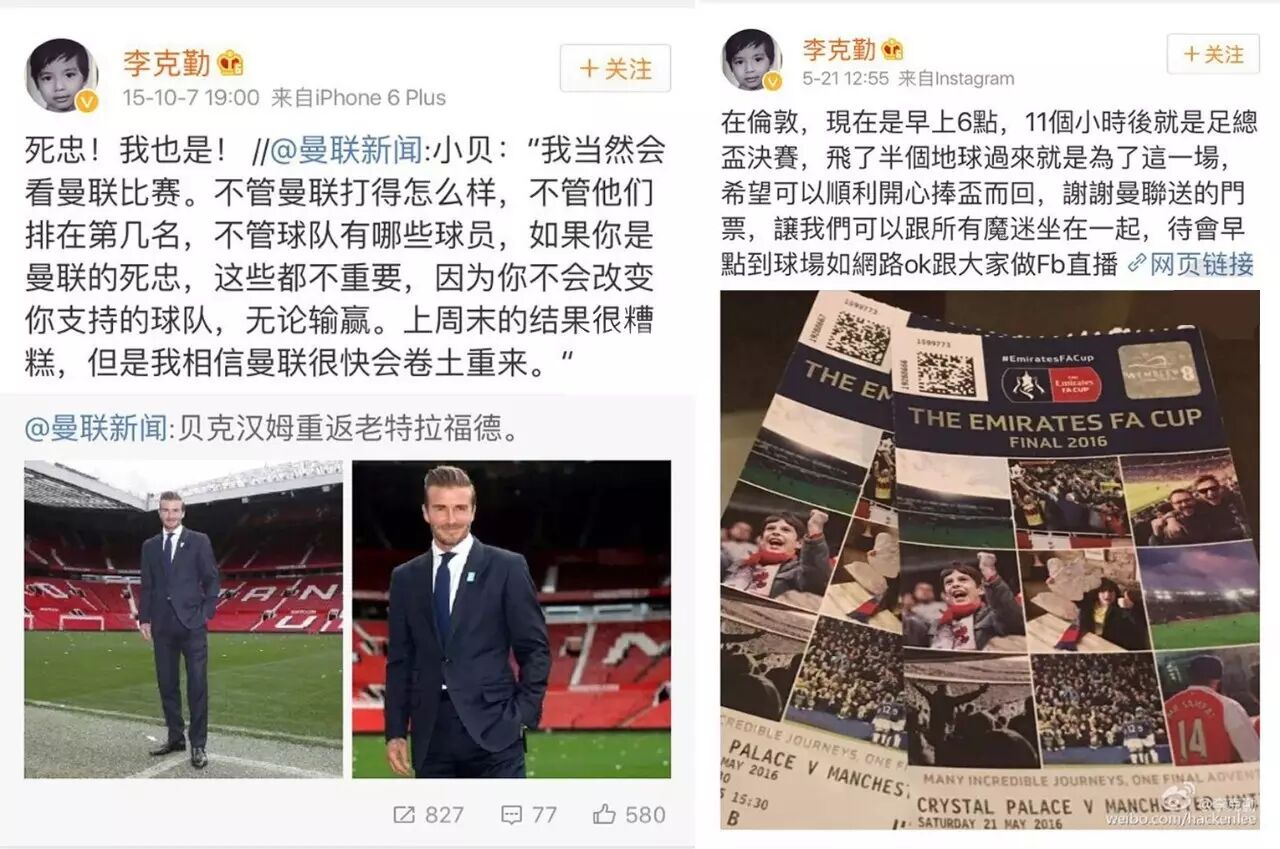Click the repost icon showing 827
Image resolution: width=1280 pixels, height=849 pixels.
(404, 814)
